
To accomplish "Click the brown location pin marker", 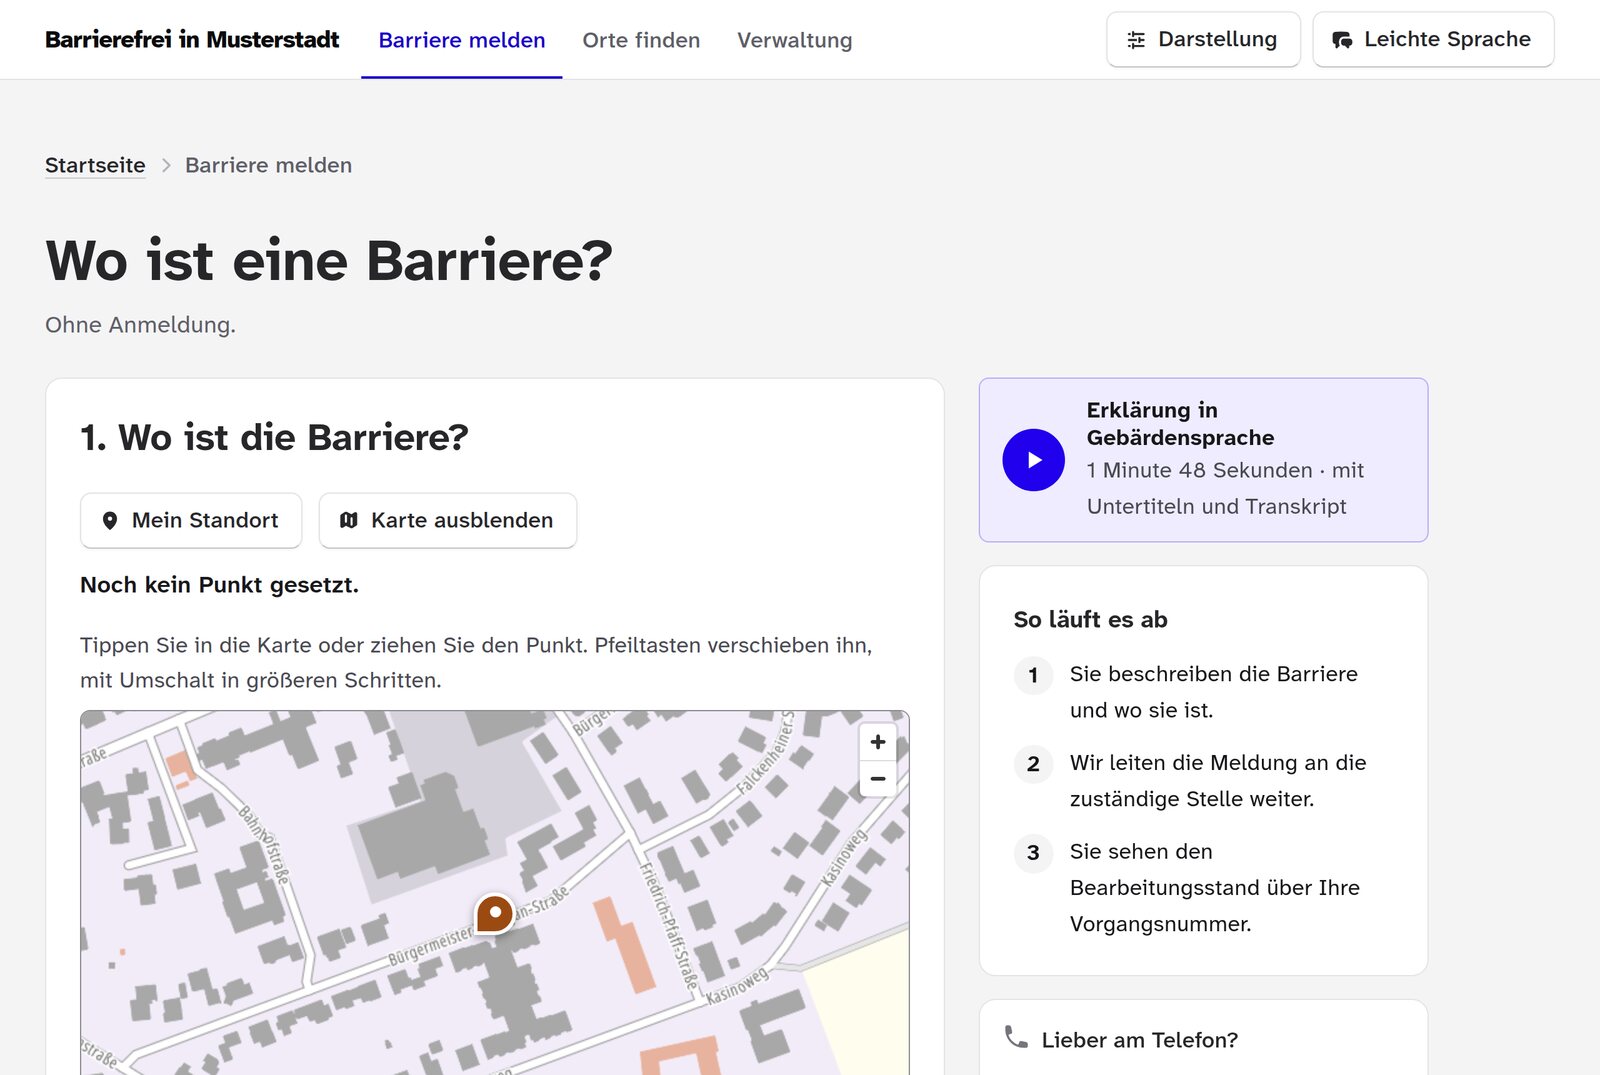I will (494, 913).
